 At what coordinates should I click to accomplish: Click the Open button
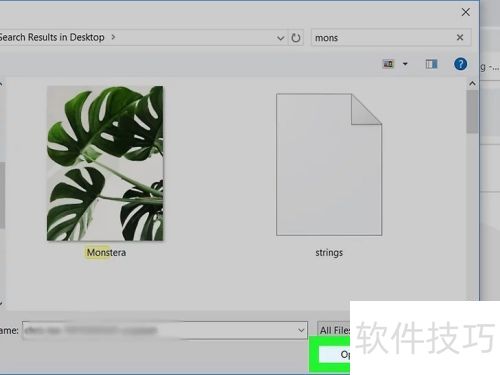[334, 354]
